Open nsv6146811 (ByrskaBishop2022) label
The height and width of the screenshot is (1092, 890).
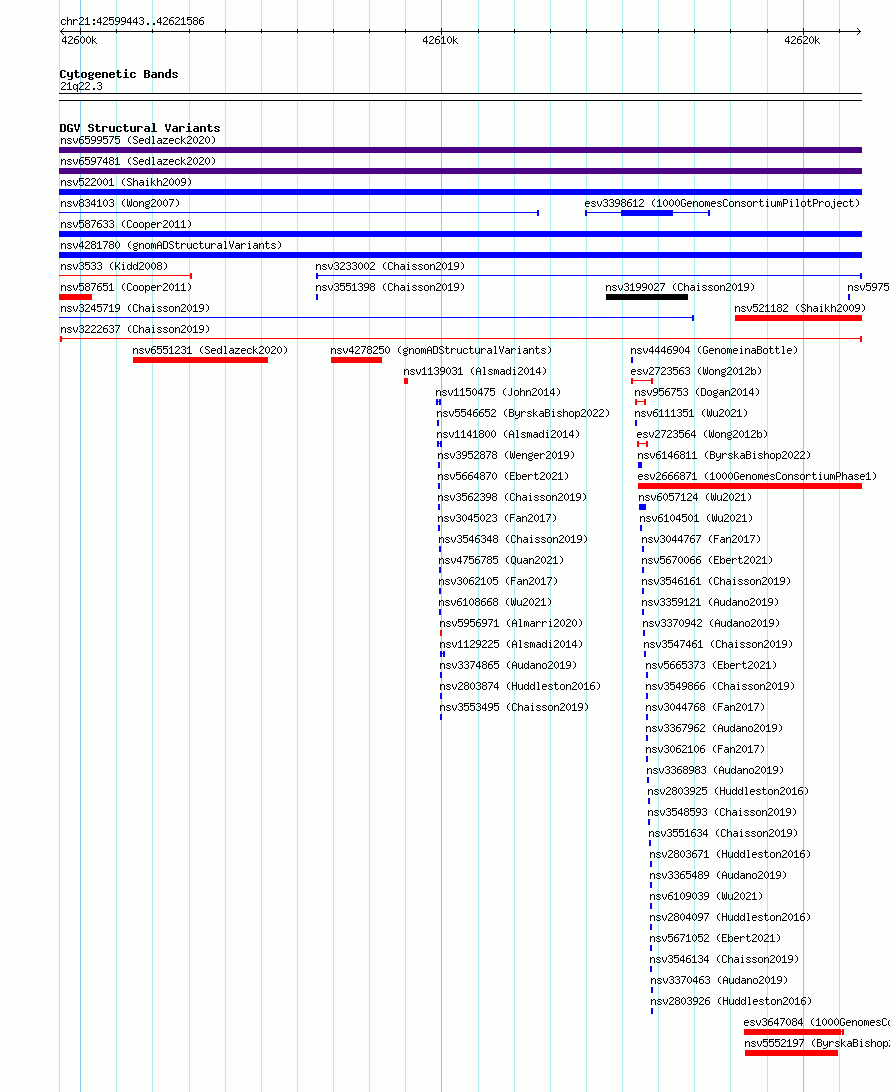coord(724,455)
